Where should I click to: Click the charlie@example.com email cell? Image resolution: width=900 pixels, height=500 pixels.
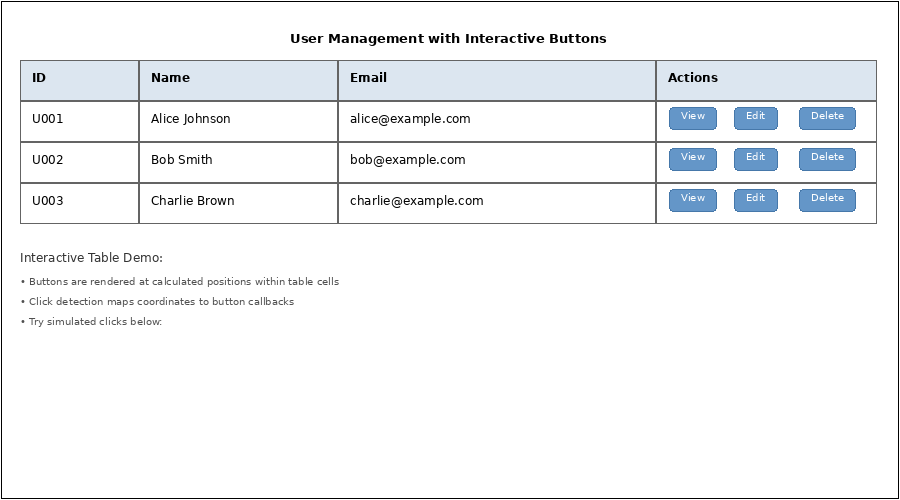(x=496, y=202)
